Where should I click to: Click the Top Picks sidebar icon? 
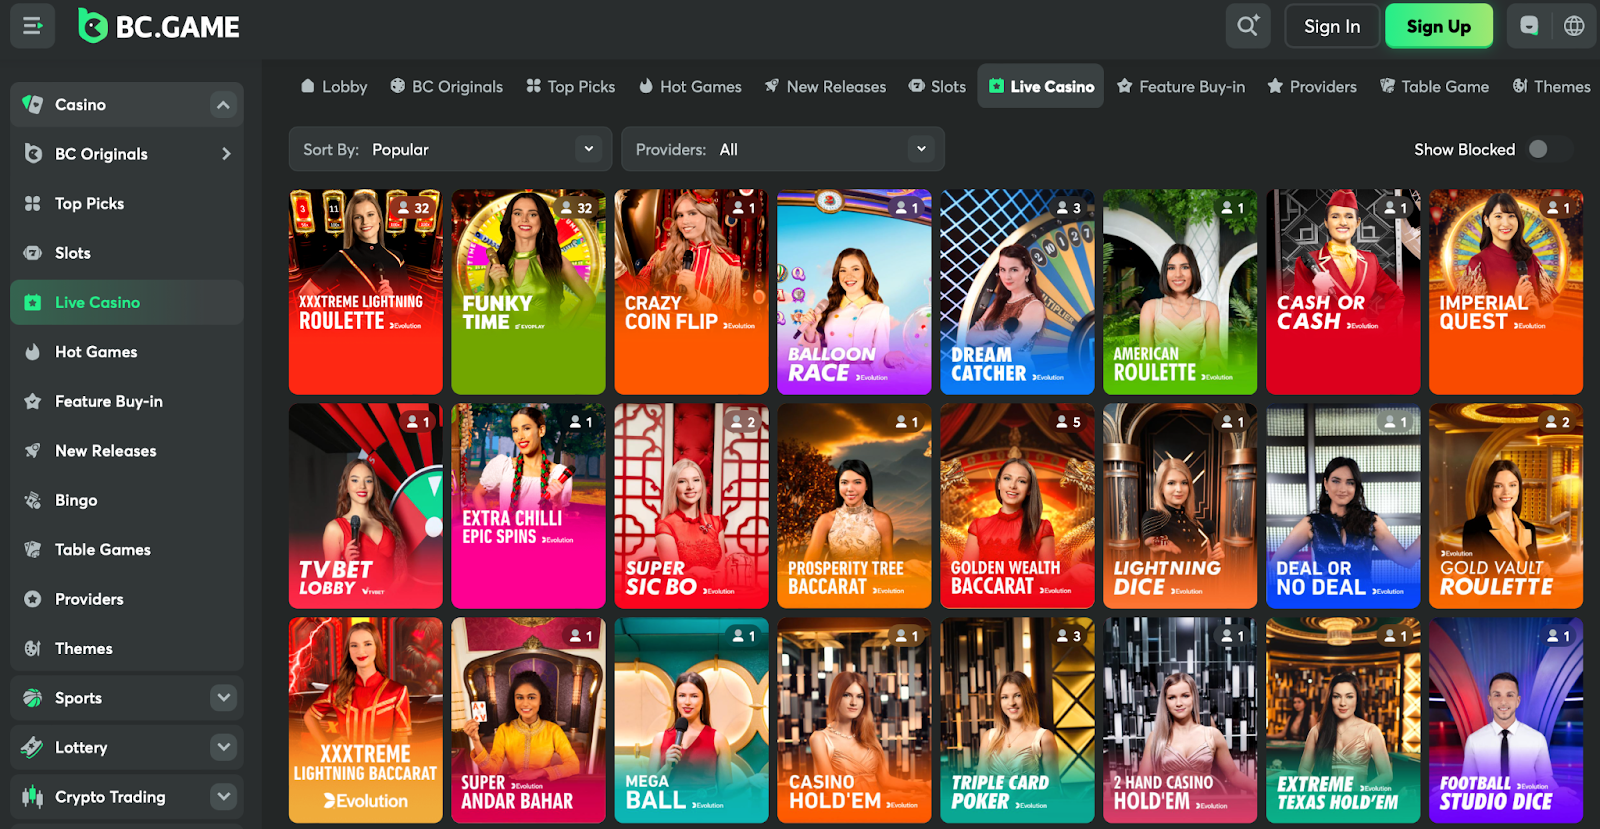coord(33,203)
